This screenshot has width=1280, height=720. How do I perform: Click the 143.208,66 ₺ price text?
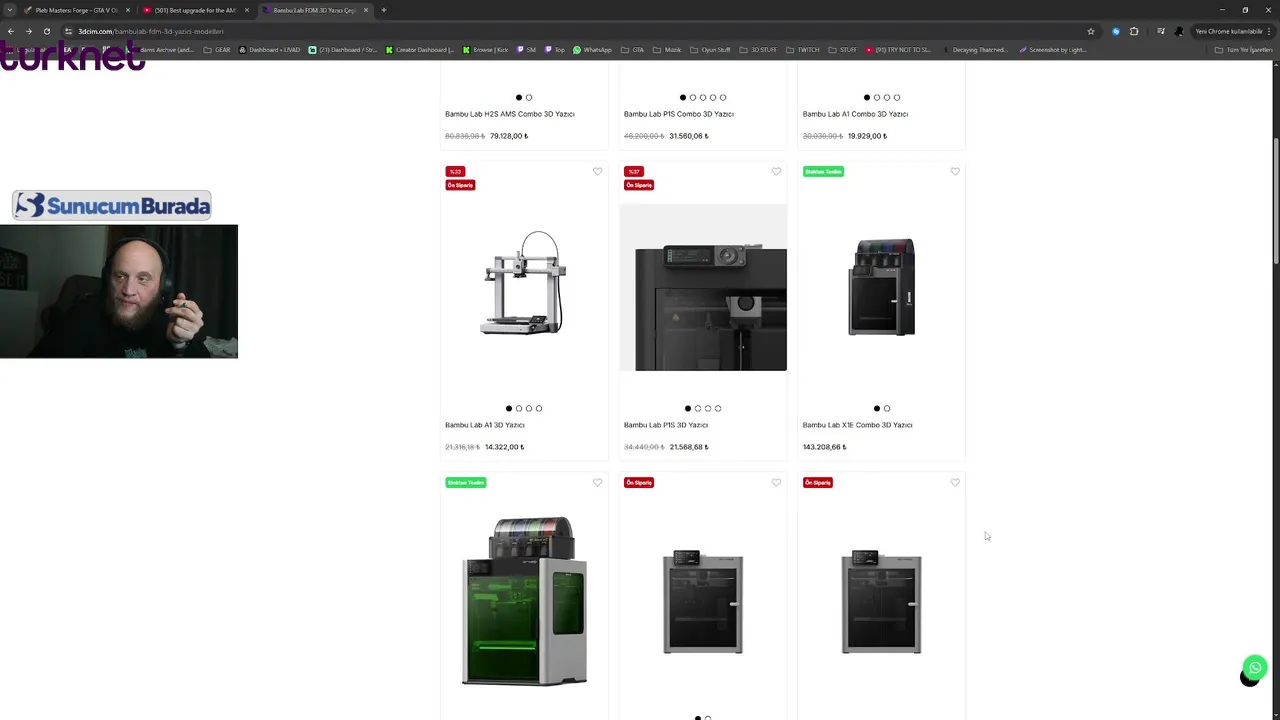click(825, 447)
